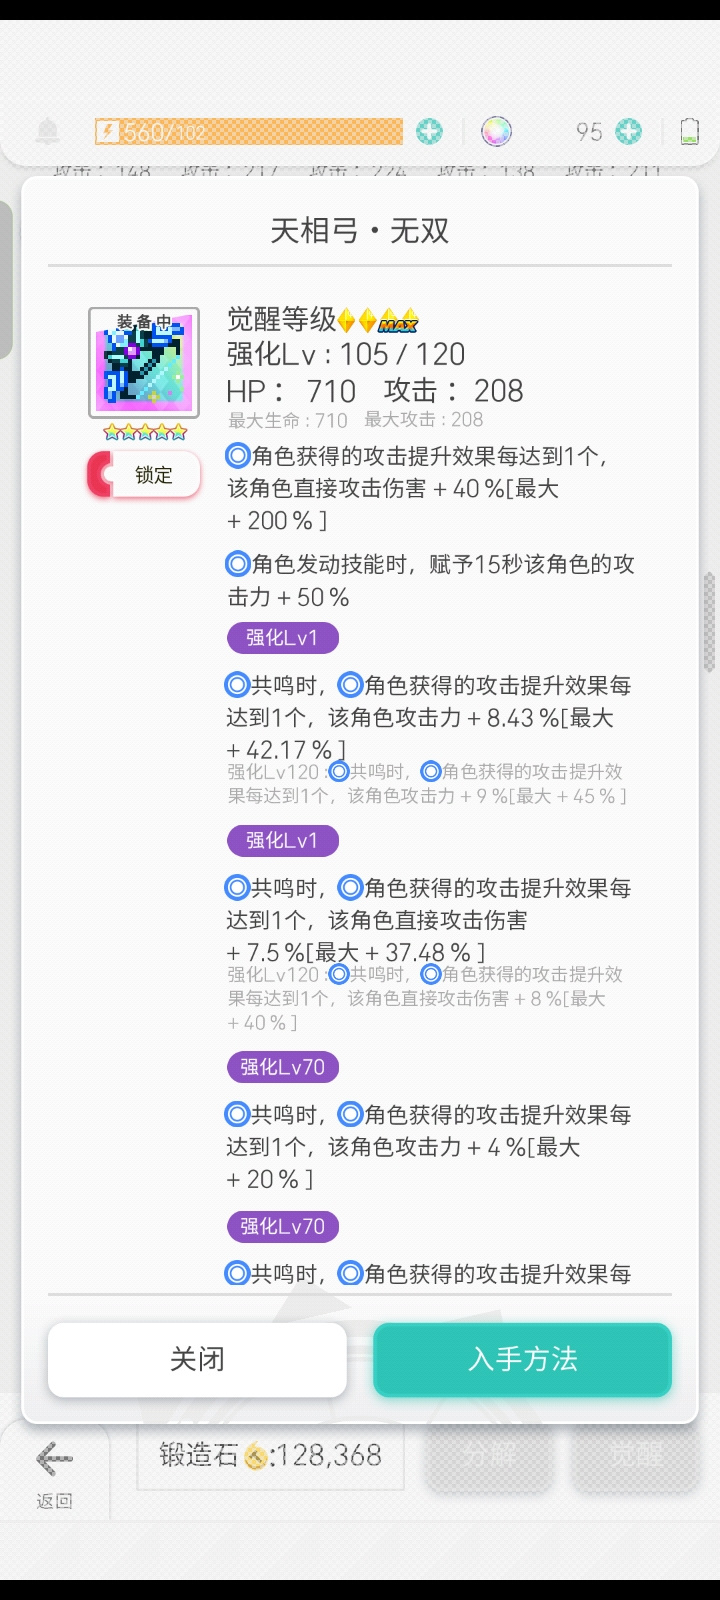Toggle the 锁定 lock switch
The image size is (720, 1600).
144,475
